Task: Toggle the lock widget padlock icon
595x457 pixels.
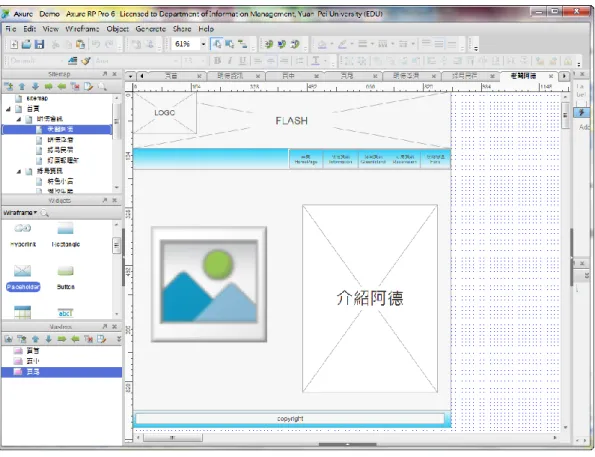Action: coord(568,61)
